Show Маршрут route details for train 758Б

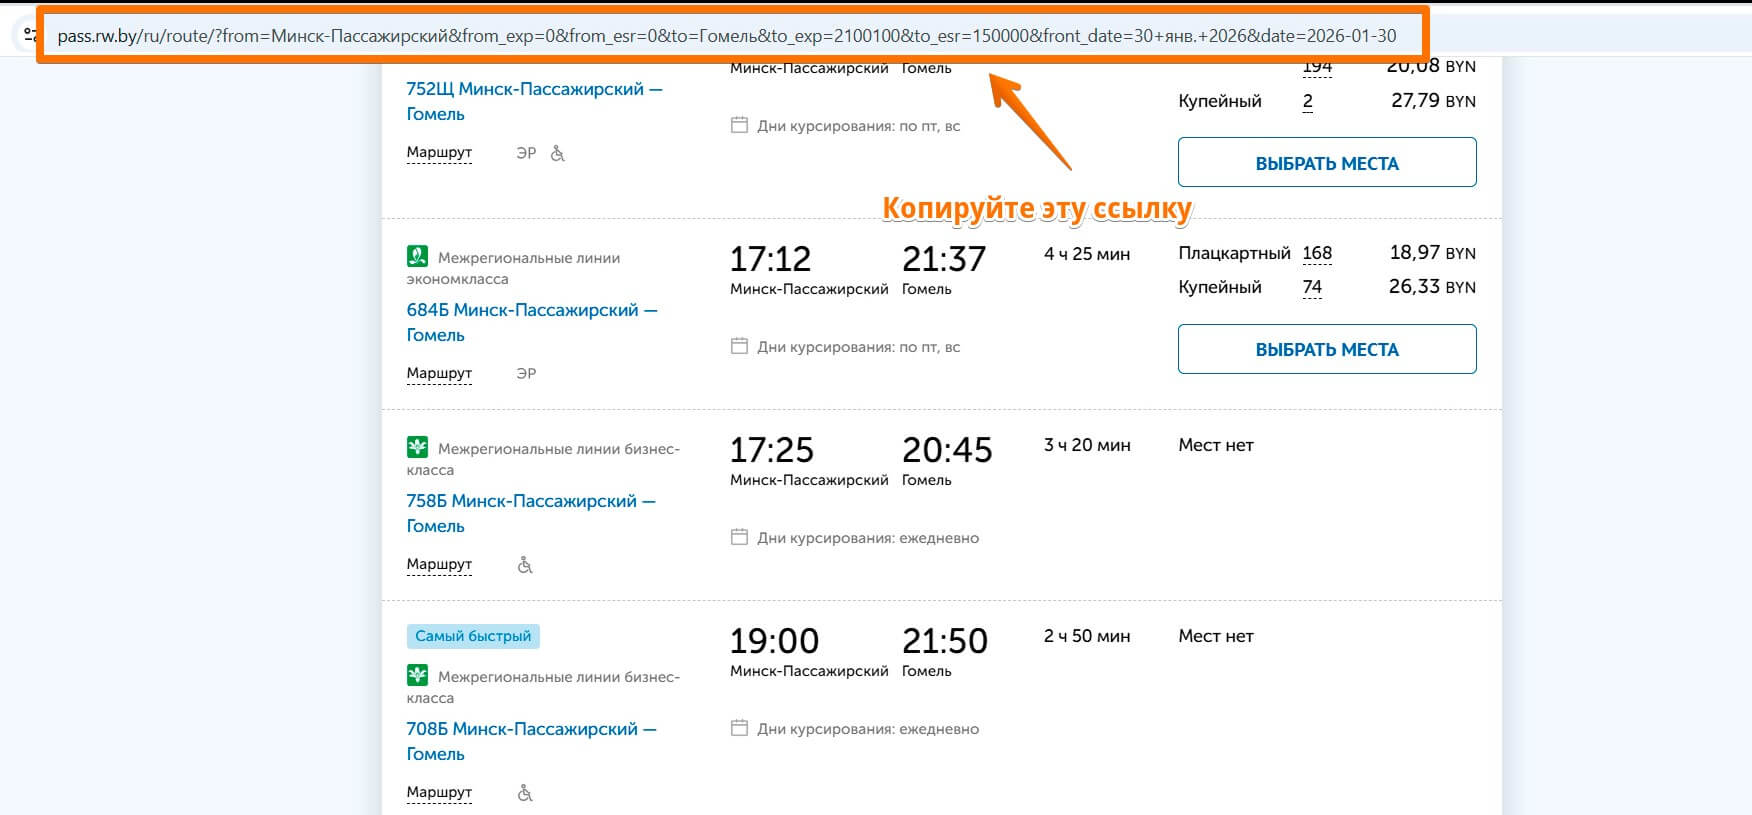(x=439, y=564)
